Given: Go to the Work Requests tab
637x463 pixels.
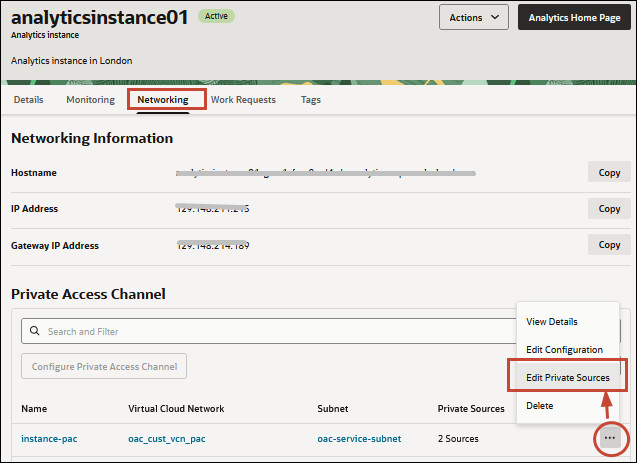Looking at the screenshot, I should 243,100.
